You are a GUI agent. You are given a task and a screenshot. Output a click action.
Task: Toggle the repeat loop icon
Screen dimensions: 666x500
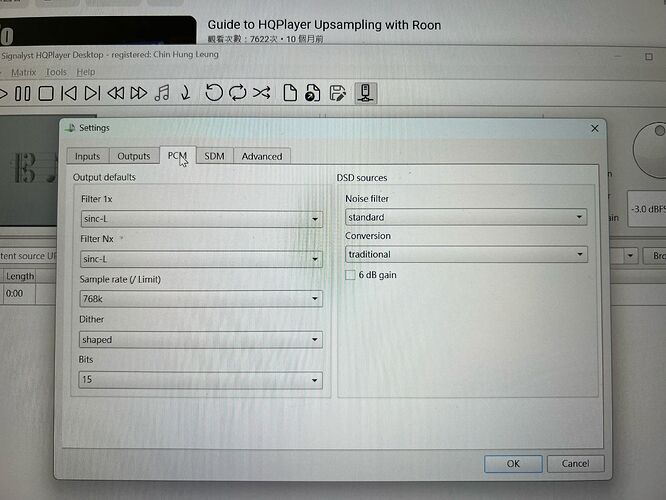(237, 93)
